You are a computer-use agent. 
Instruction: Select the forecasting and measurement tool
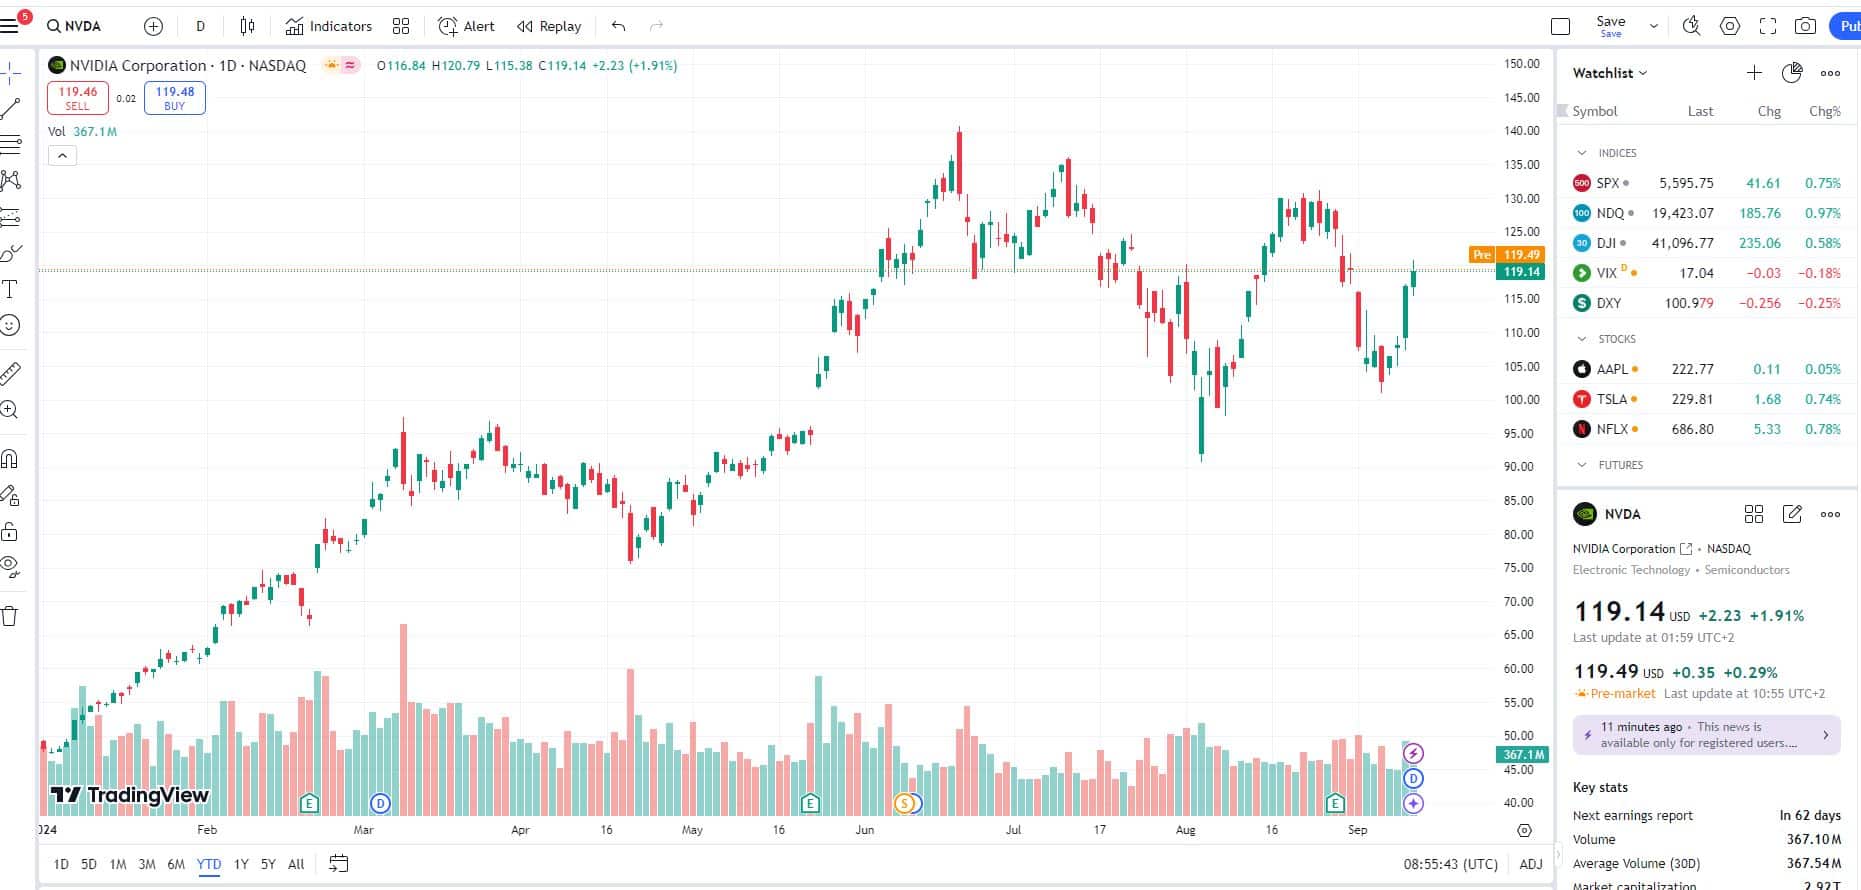point(11,216)
